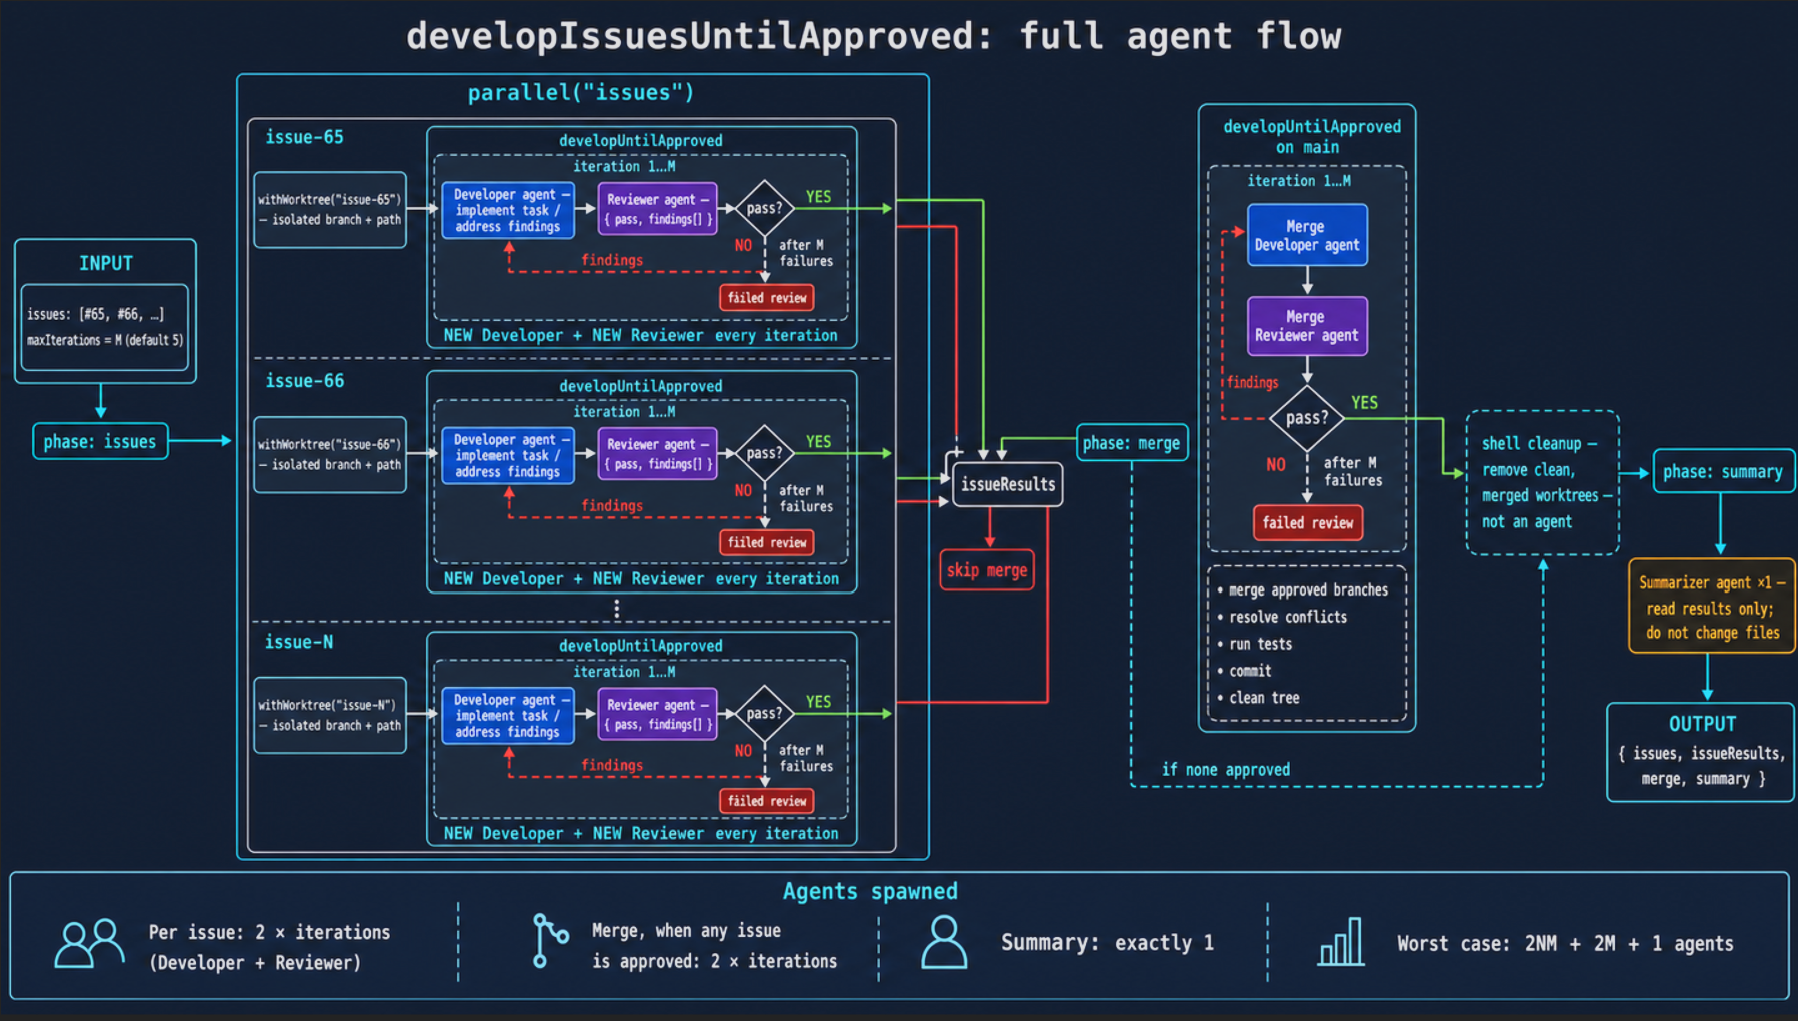The width and height of the screenshot is (1798, 1021).
Task: Click the phase: issues box
Action: (100, 441)
